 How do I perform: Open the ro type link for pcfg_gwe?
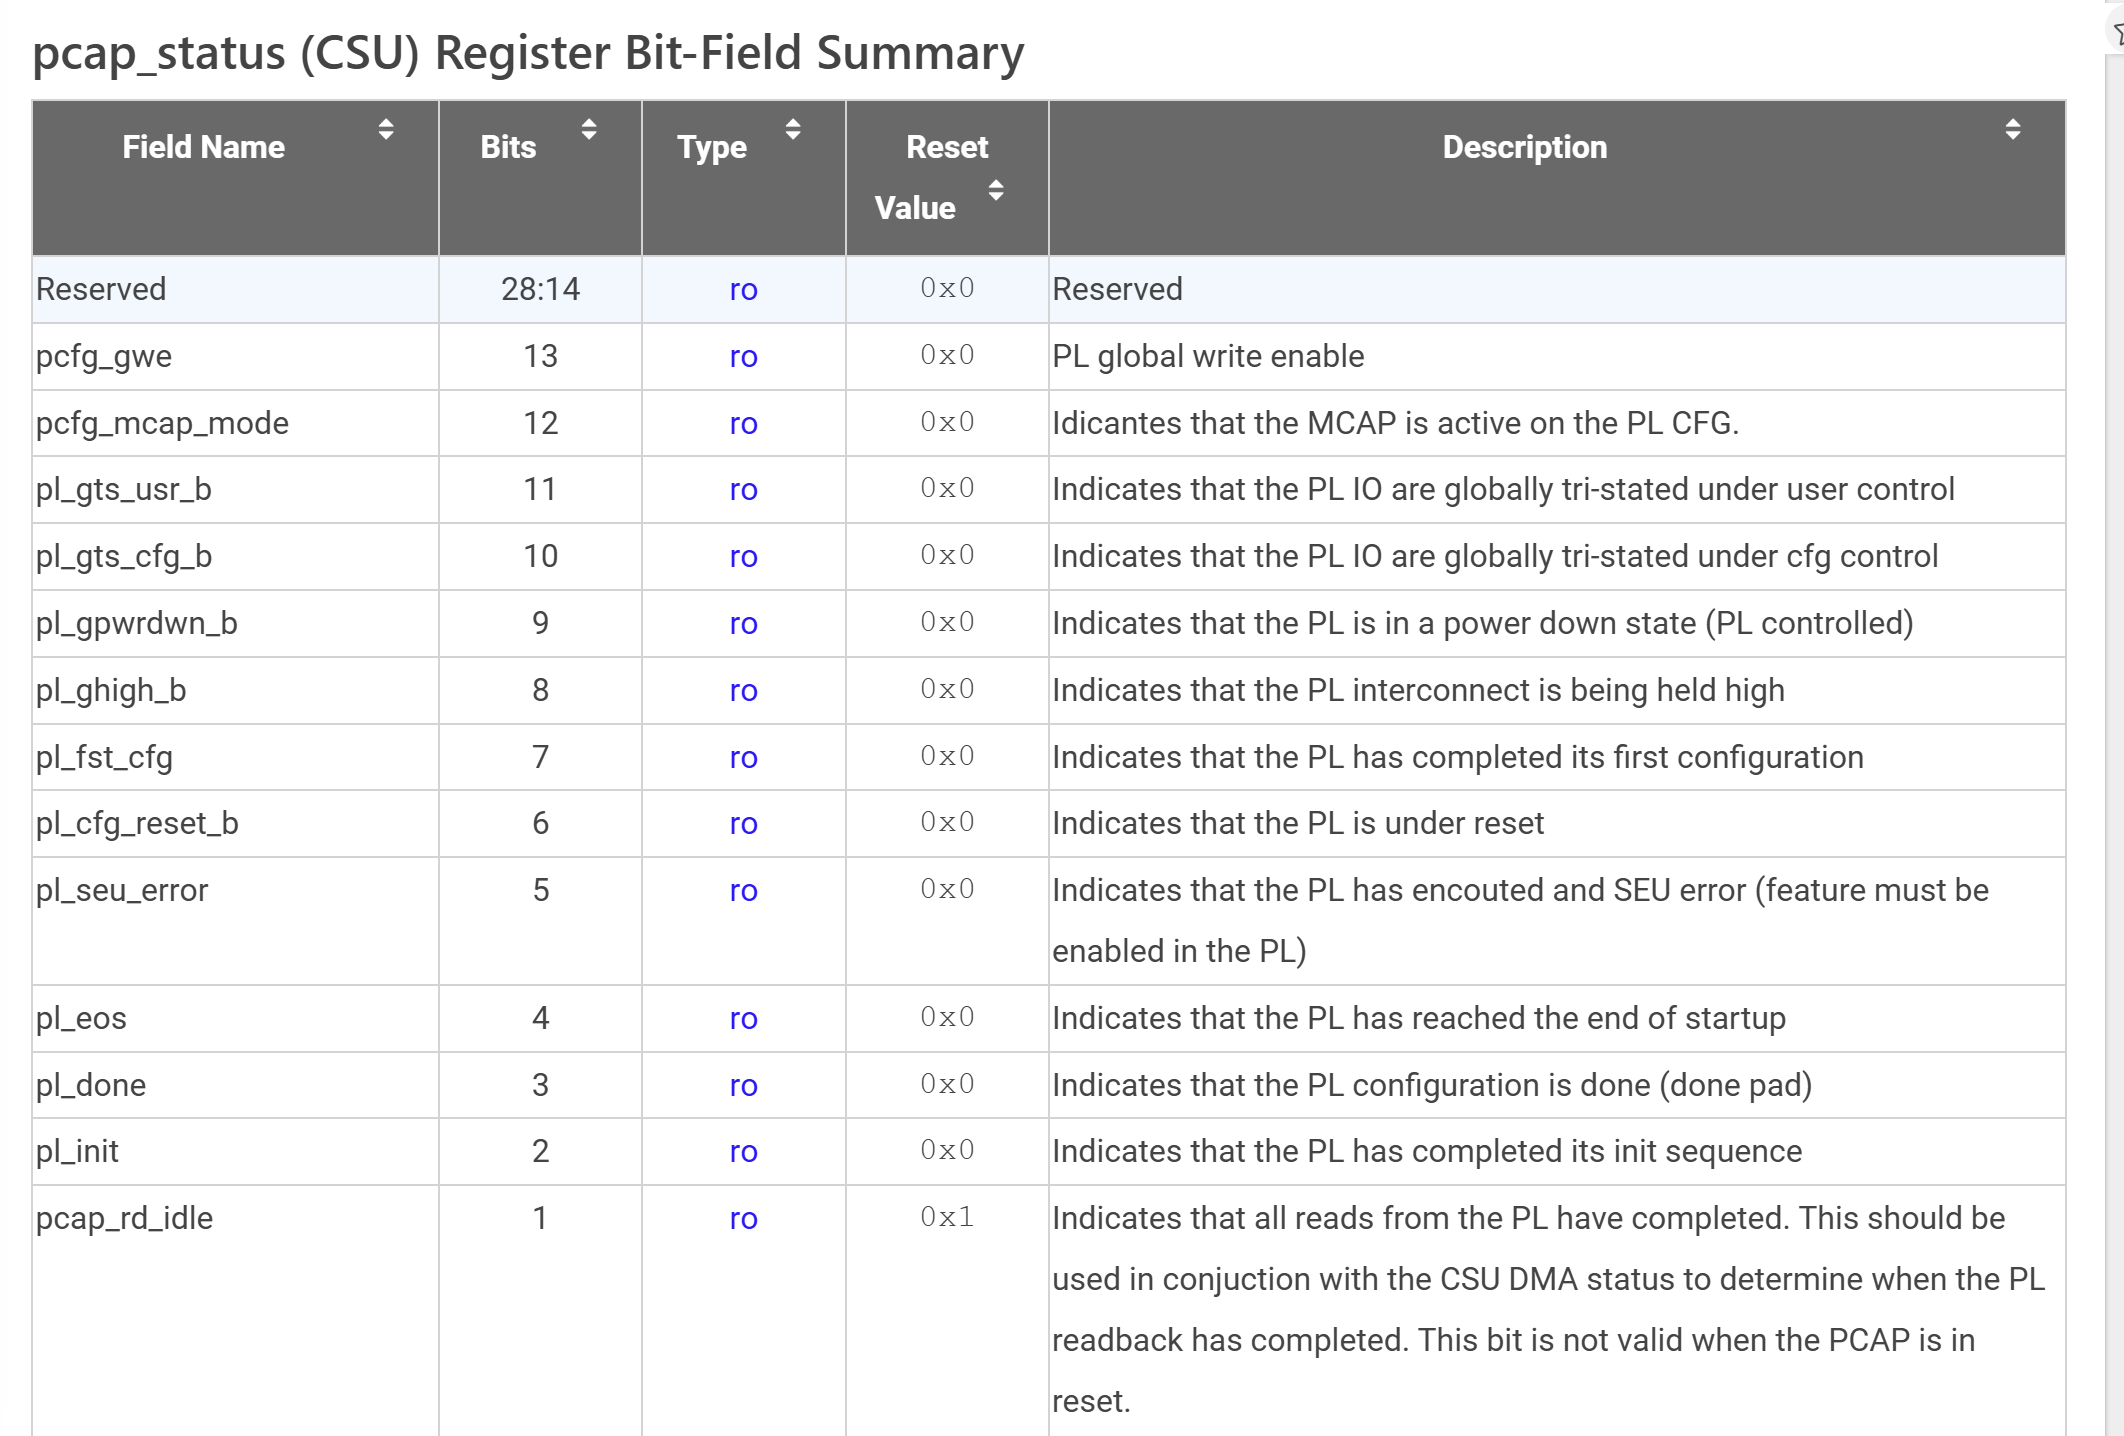pos(742,356)
